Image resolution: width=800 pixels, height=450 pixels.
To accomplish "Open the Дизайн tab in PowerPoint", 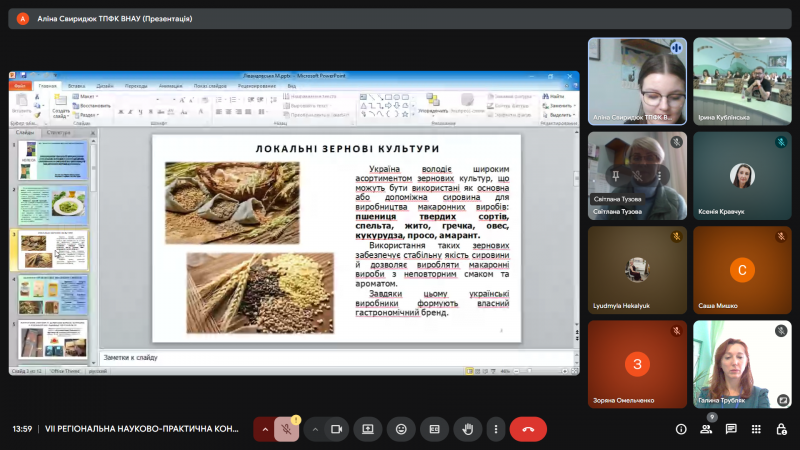I will point(105,86).
